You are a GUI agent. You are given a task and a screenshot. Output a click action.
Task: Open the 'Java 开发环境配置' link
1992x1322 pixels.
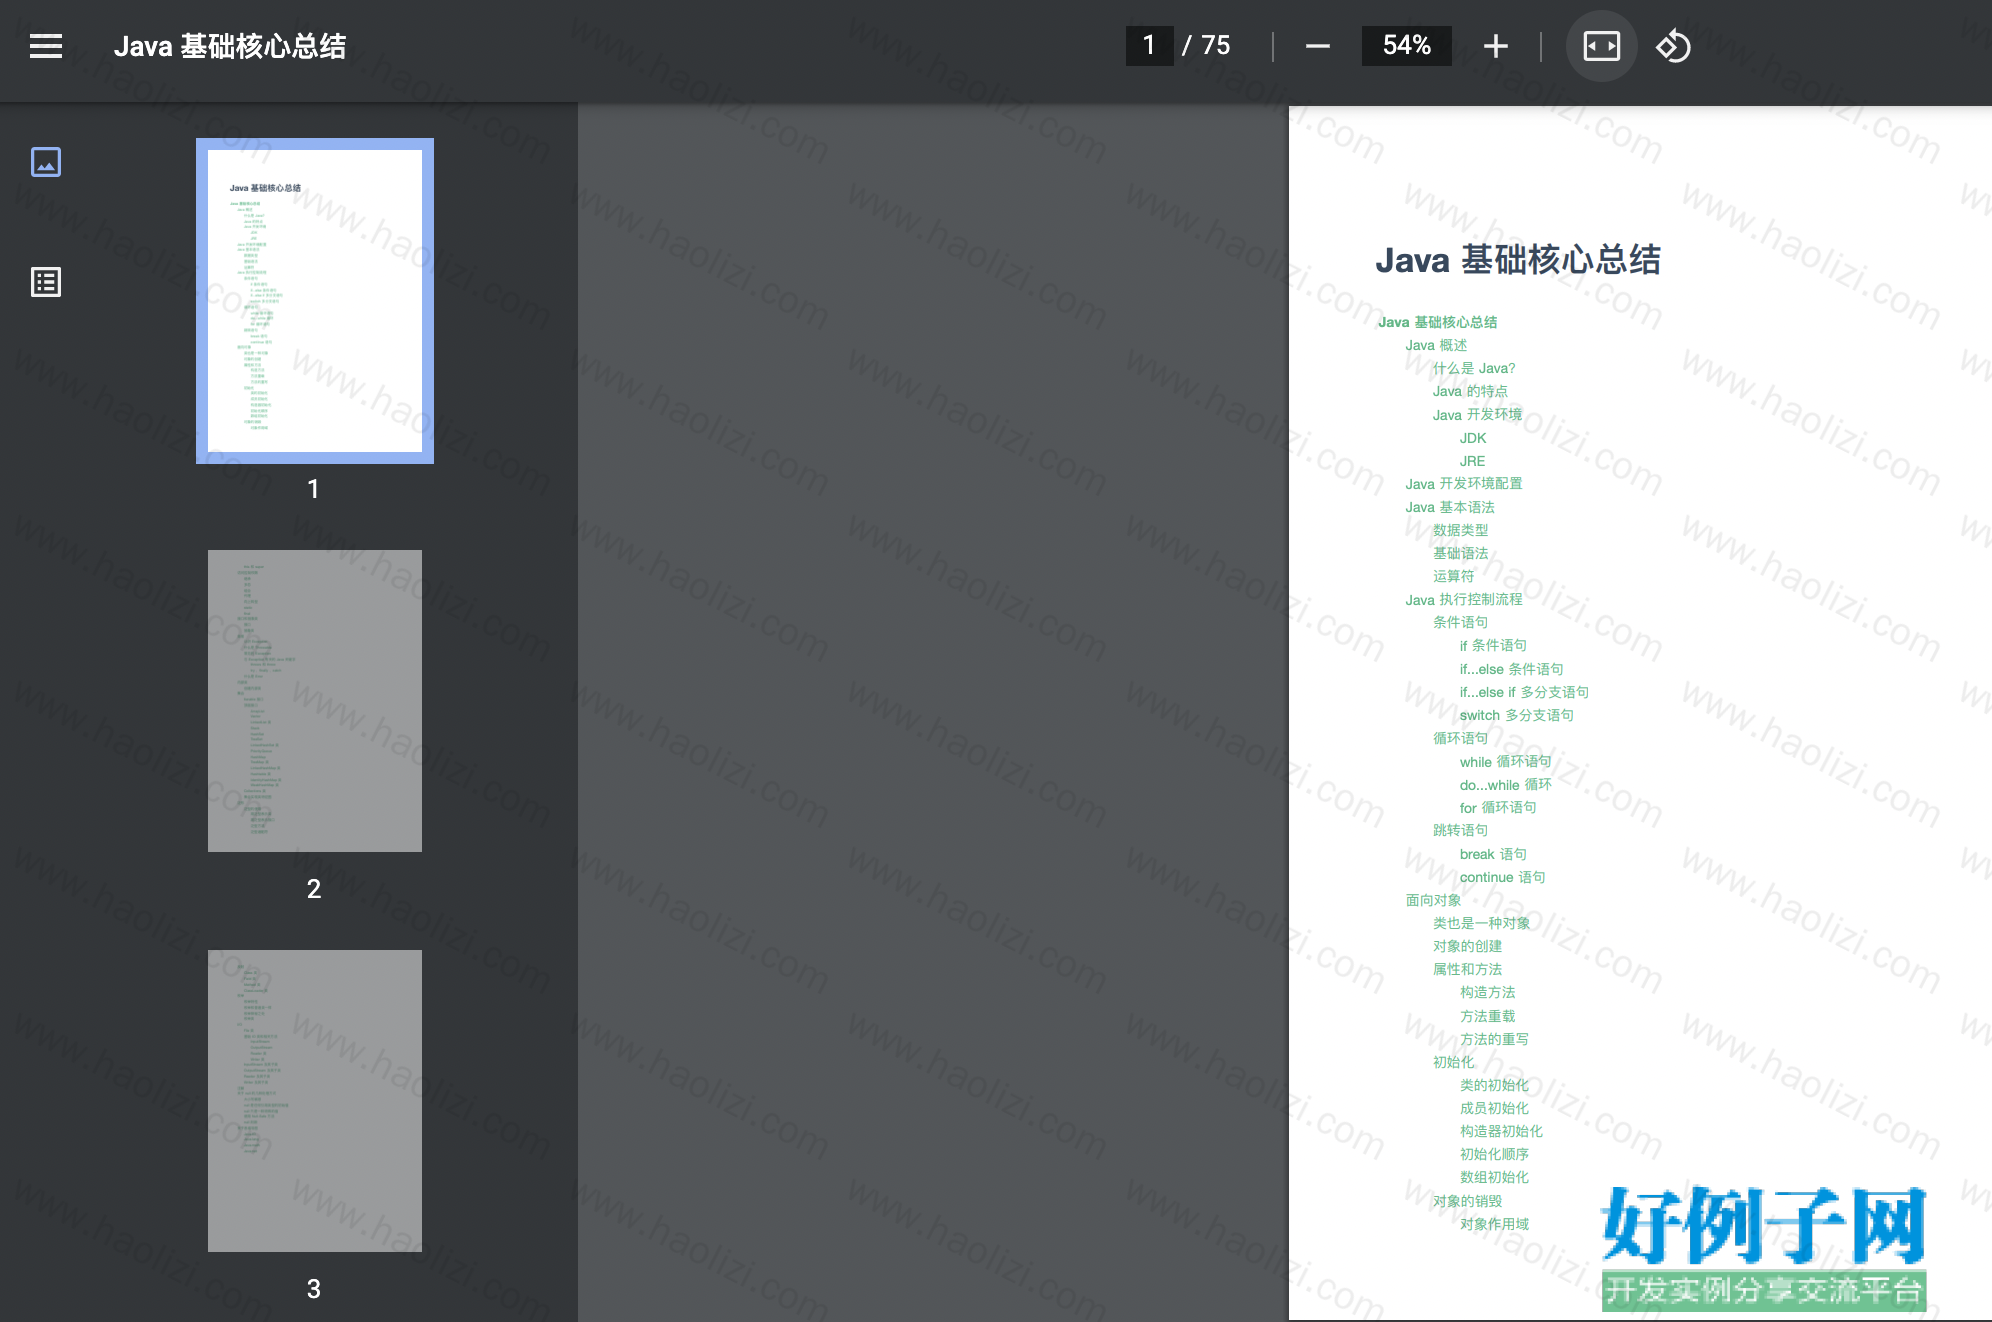coord(1464,484)
